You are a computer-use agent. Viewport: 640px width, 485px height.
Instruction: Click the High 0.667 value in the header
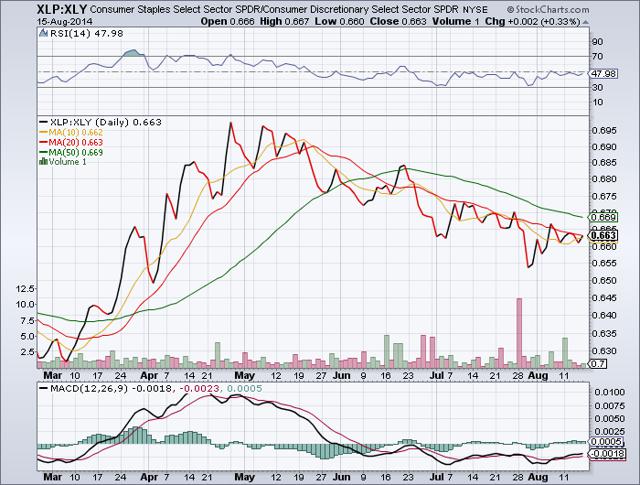point(284,21)
